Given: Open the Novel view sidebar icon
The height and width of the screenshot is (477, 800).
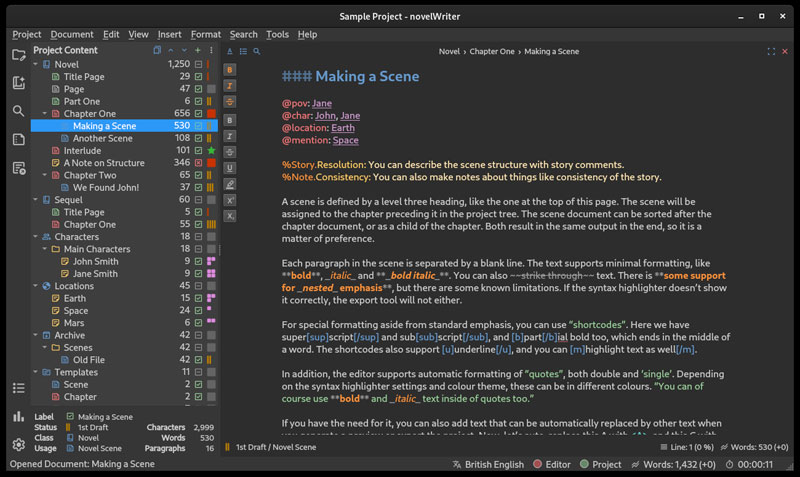Looking at the screenshot, I should coord(19,83).
